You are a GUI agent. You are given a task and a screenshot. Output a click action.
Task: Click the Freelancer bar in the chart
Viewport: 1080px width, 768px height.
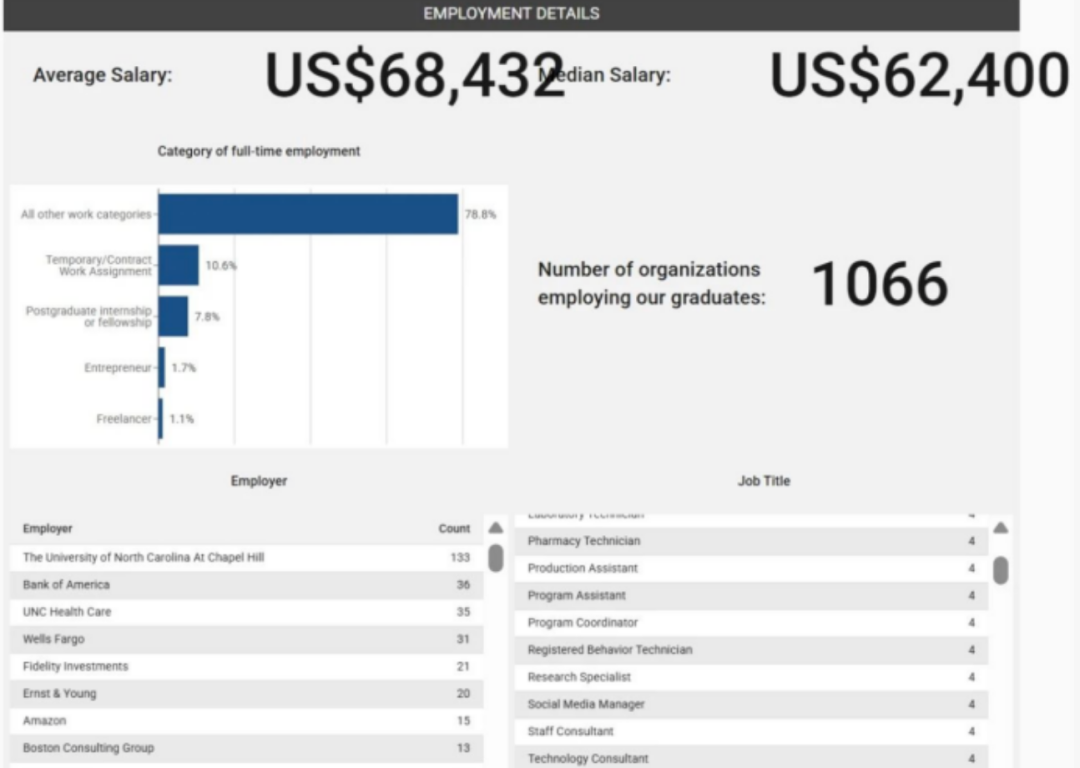click(160, 418)
